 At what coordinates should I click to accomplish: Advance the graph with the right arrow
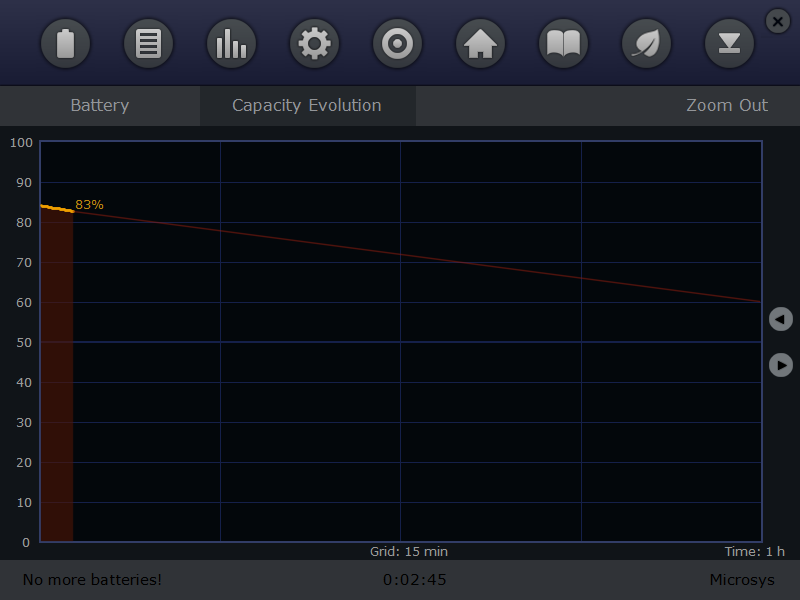coord(781,365)
